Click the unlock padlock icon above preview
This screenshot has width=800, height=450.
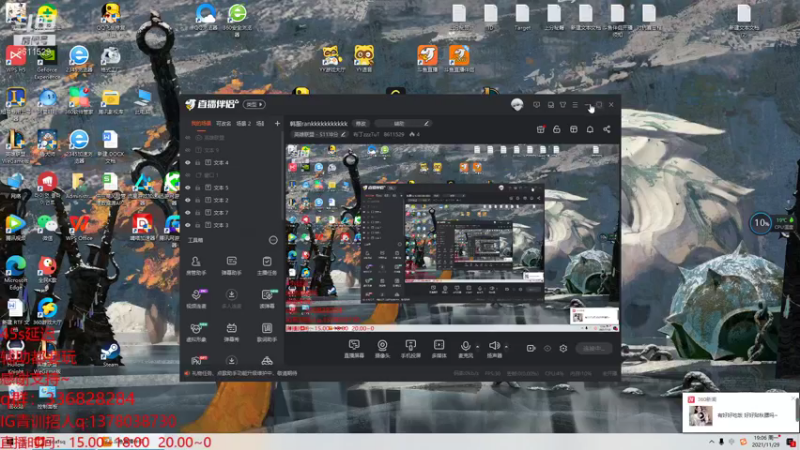point(557,130)
